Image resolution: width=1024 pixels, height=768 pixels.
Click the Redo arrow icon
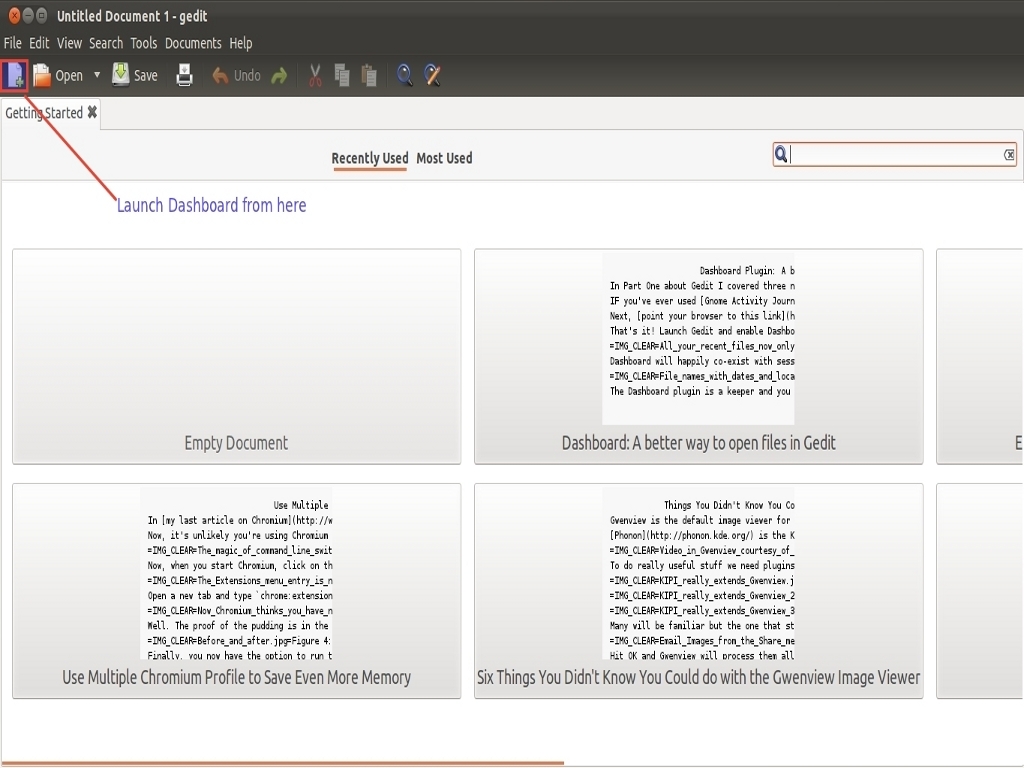[279, 76]
